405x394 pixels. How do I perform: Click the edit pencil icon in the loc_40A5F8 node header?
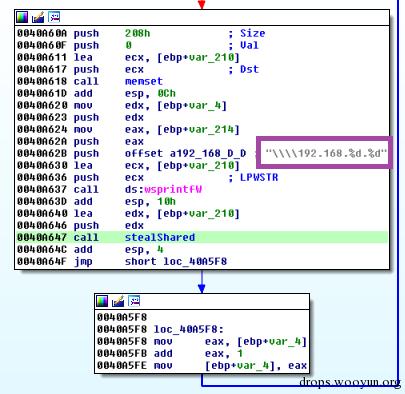(118, 301)
